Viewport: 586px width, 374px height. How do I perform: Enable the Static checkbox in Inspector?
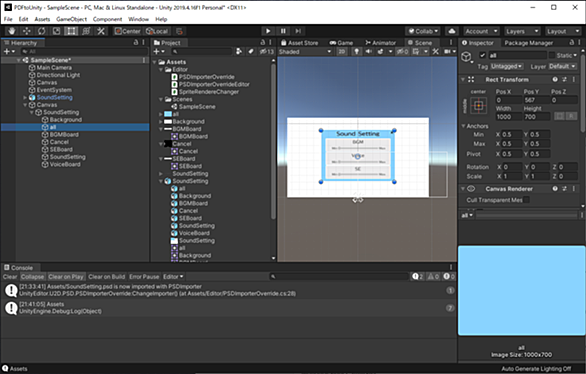pyautogui.click(x=552, y=55)
